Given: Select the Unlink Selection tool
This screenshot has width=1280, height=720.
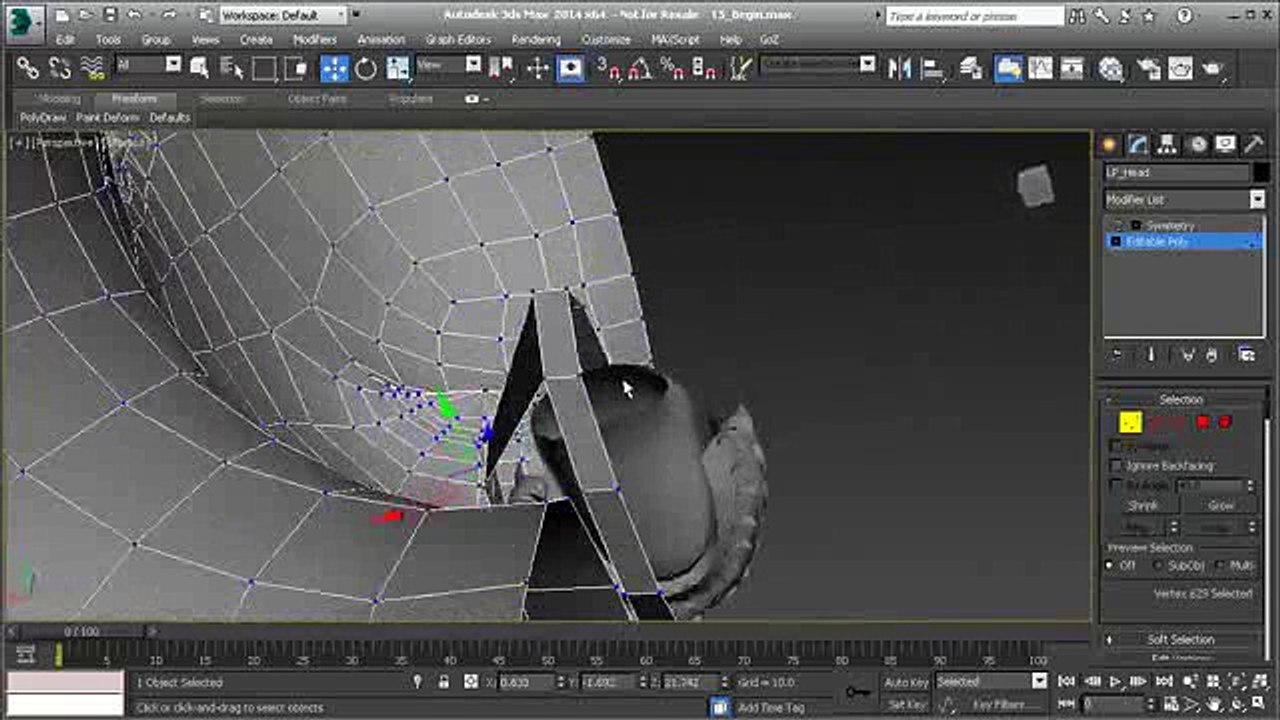Looking at the screenshot, I should coord(60,68).
